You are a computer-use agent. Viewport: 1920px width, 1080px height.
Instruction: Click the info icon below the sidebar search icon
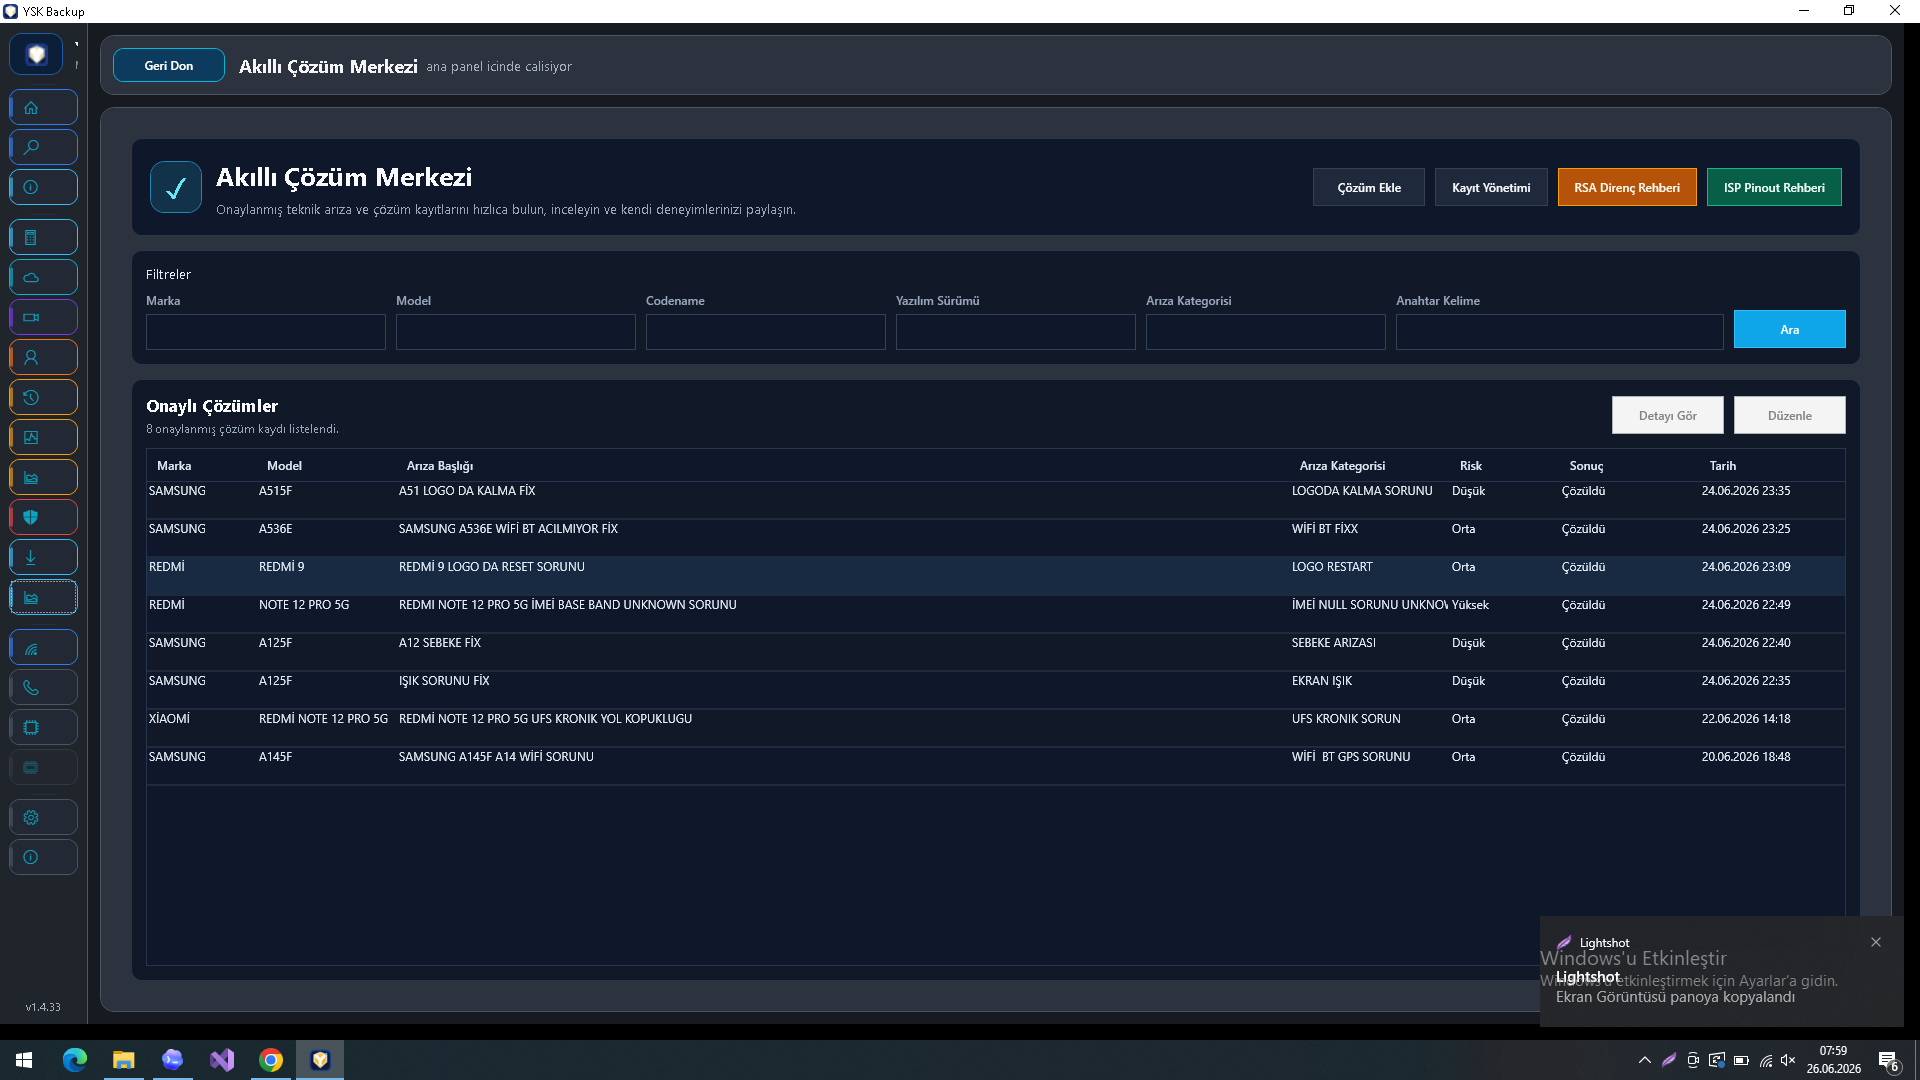point(43,187)
